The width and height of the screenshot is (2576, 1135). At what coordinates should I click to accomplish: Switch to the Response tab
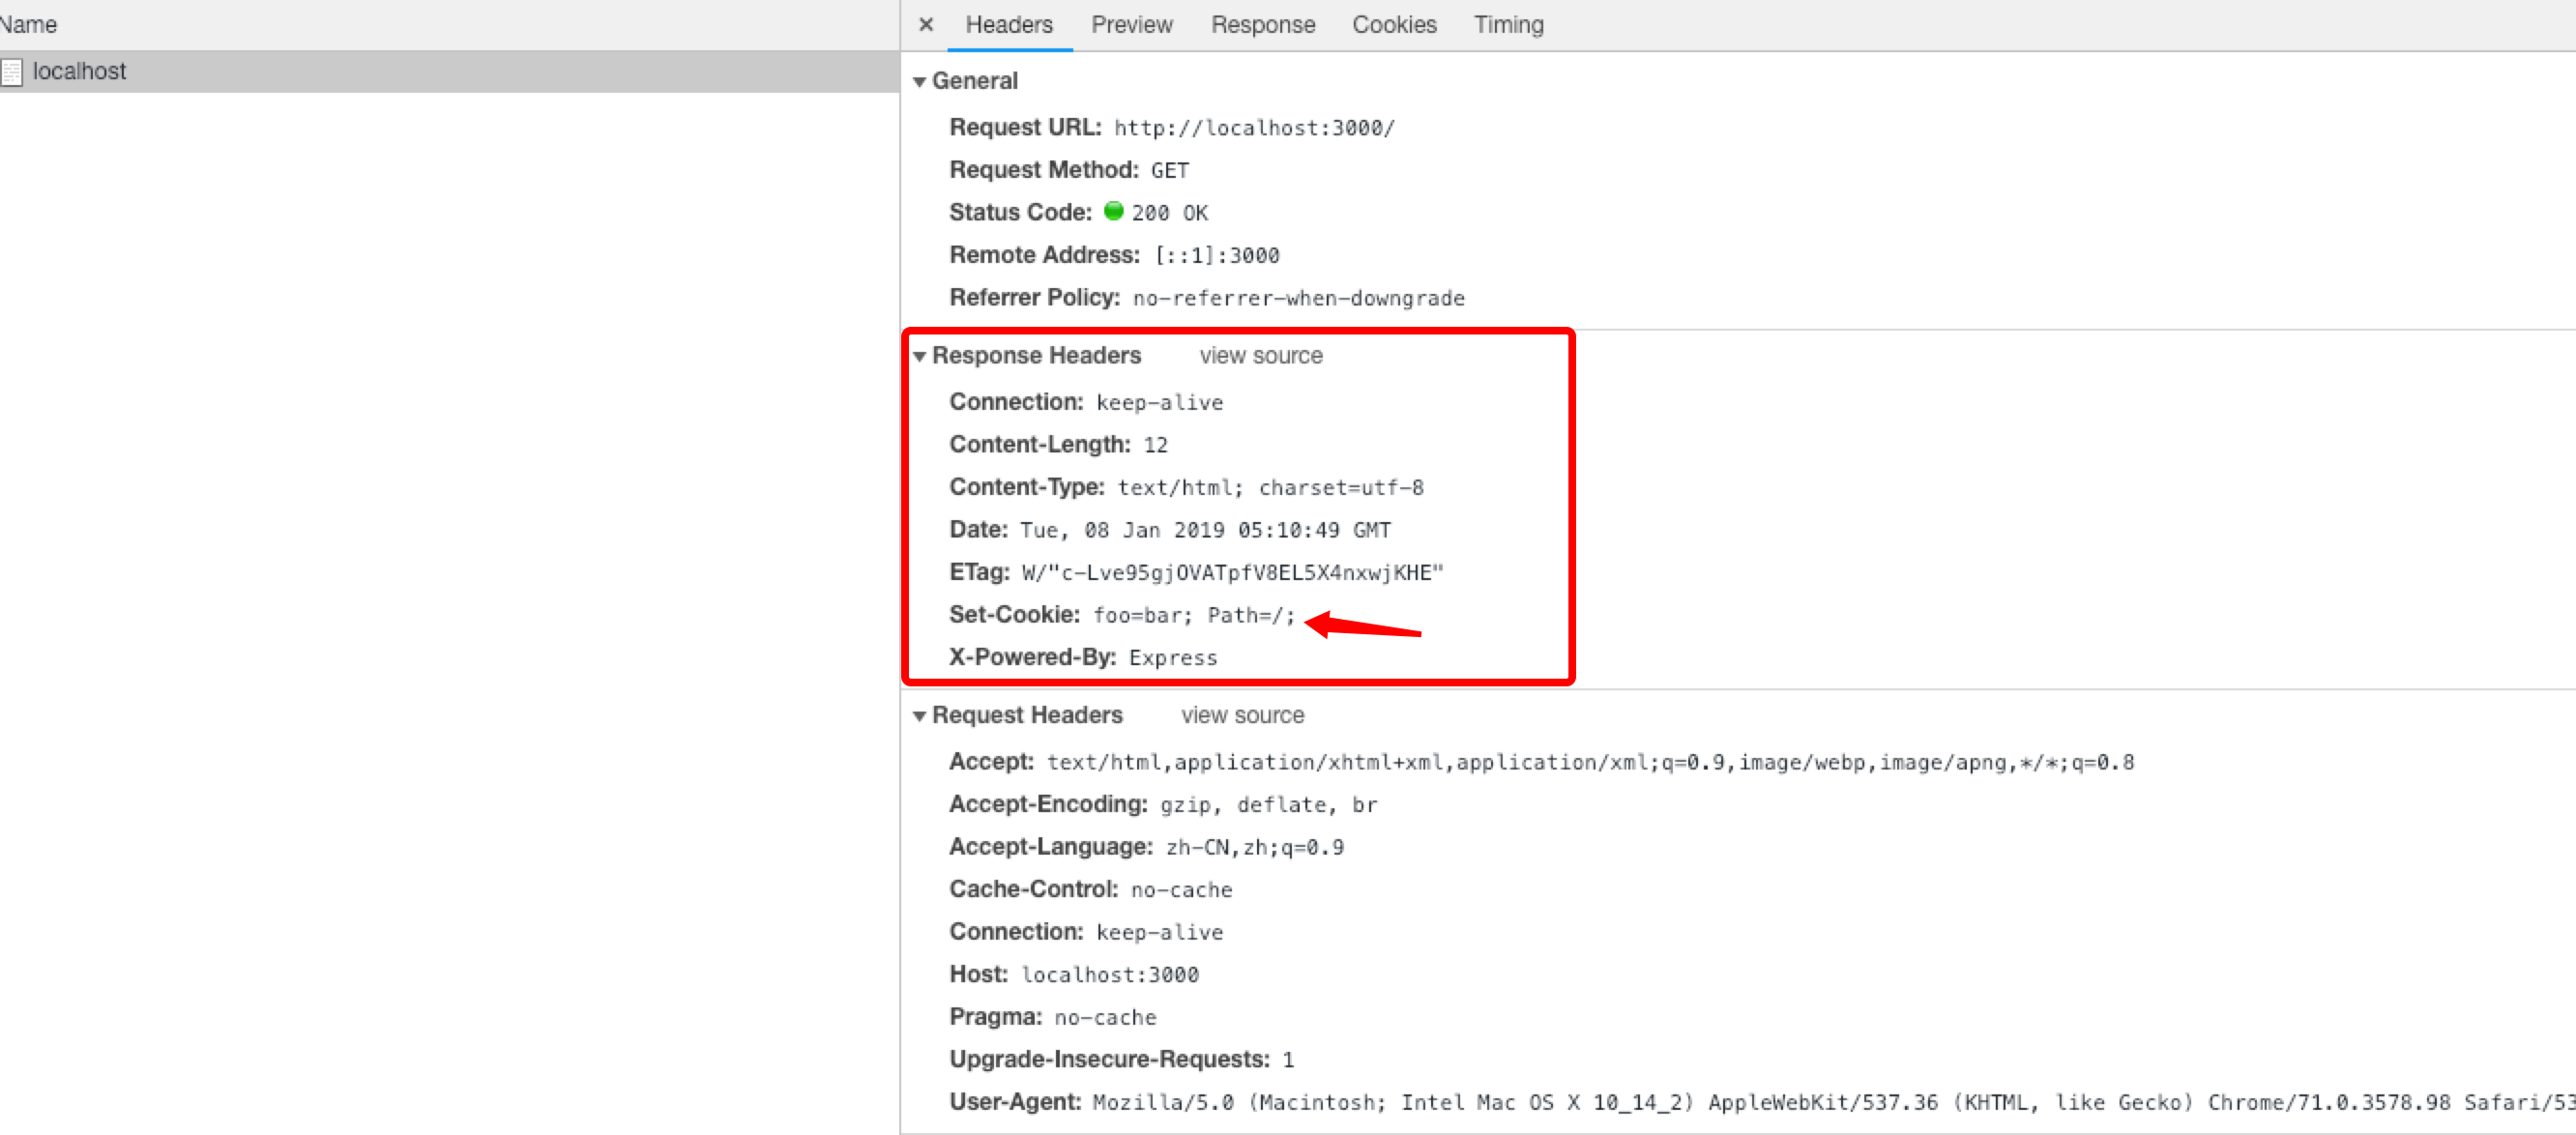[1263, 25]
